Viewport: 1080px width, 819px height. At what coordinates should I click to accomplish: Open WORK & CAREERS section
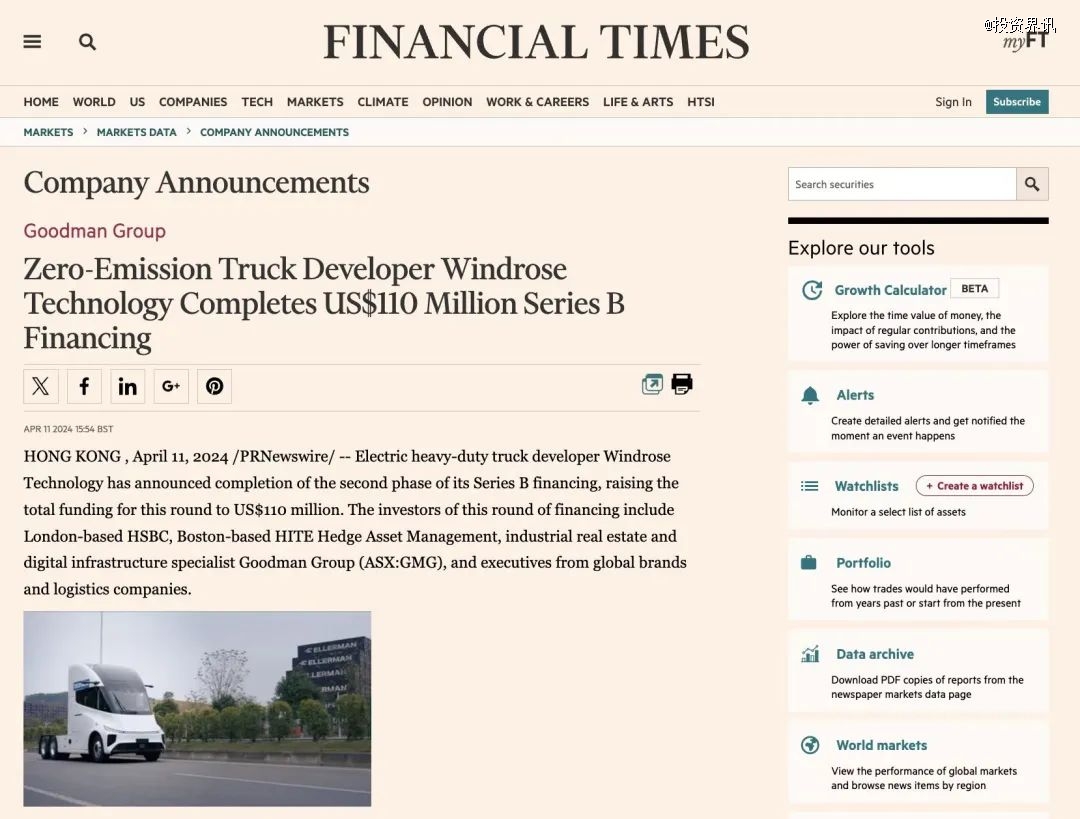(x=537, y=102)
